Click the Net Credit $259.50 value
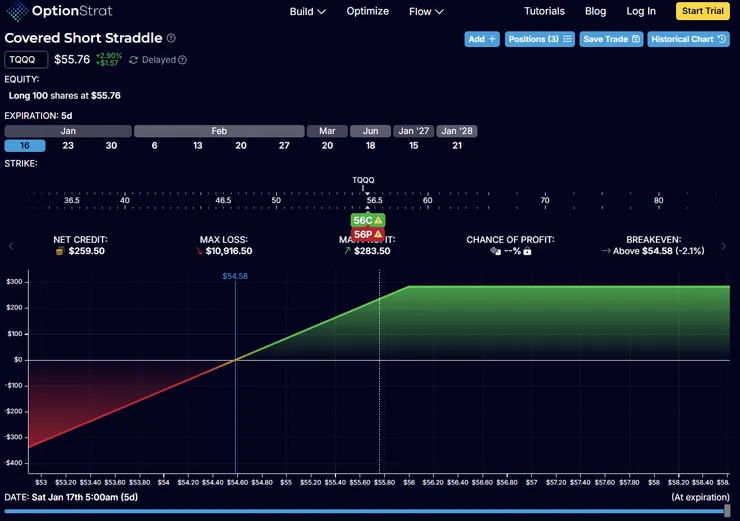The height and width of the screenshot is (521, 740). point(86,251)
